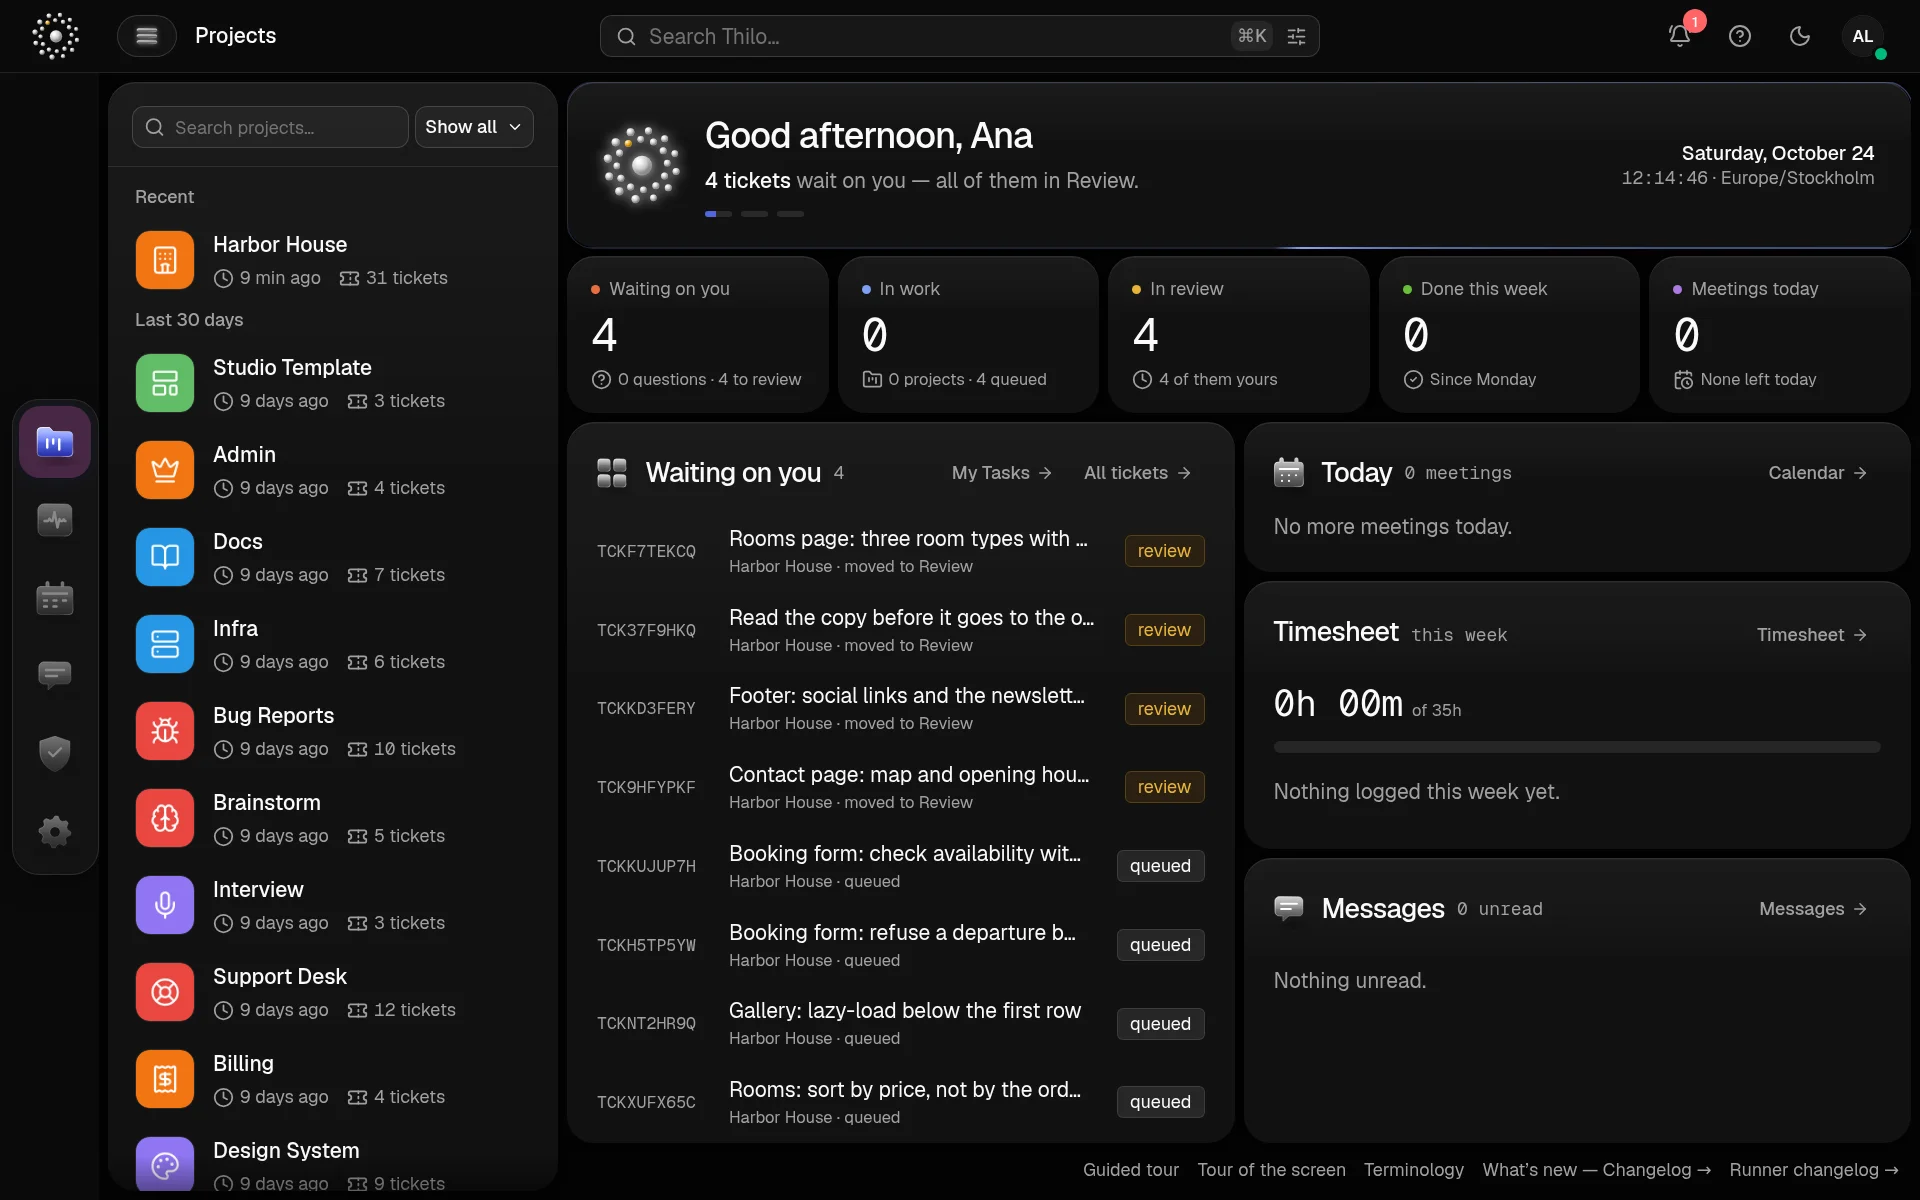
Task: Open the Meetings today stat card
Action: tap(1780, 334)
